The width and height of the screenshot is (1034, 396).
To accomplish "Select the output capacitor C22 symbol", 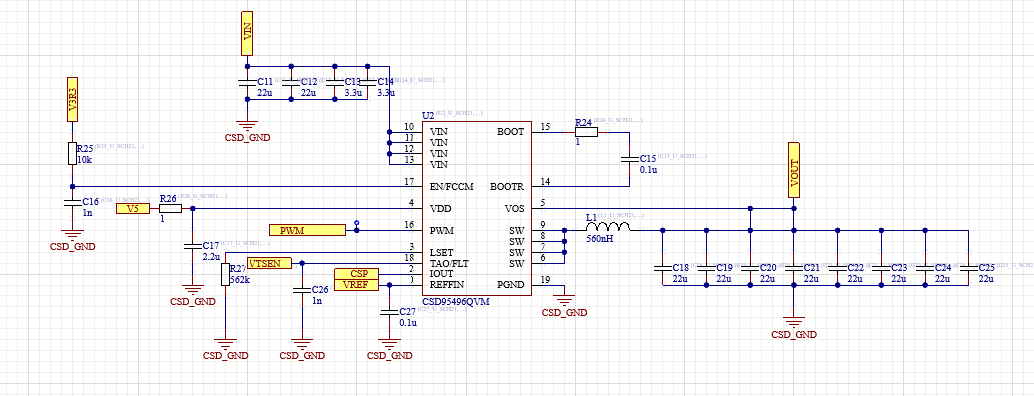I will (x=837, y=268).
